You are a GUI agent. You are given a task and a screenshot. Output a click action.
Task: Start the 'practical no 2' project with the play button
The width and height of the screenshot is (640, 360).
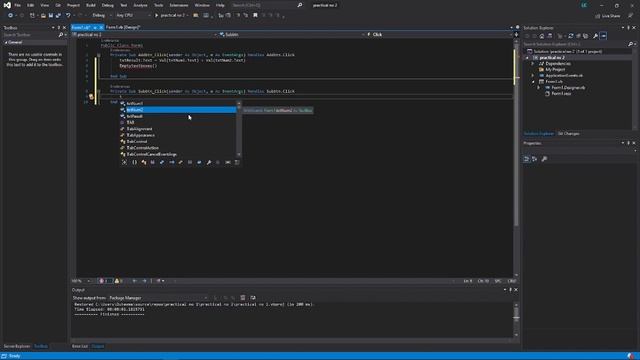click(x=169, y=16)
